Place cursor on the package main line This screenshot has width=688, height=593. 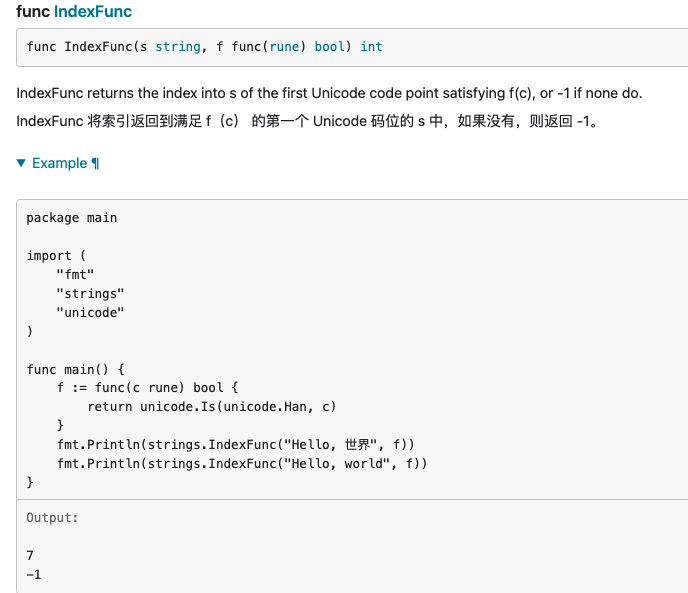pyautogui.click(x=72, y=217)
